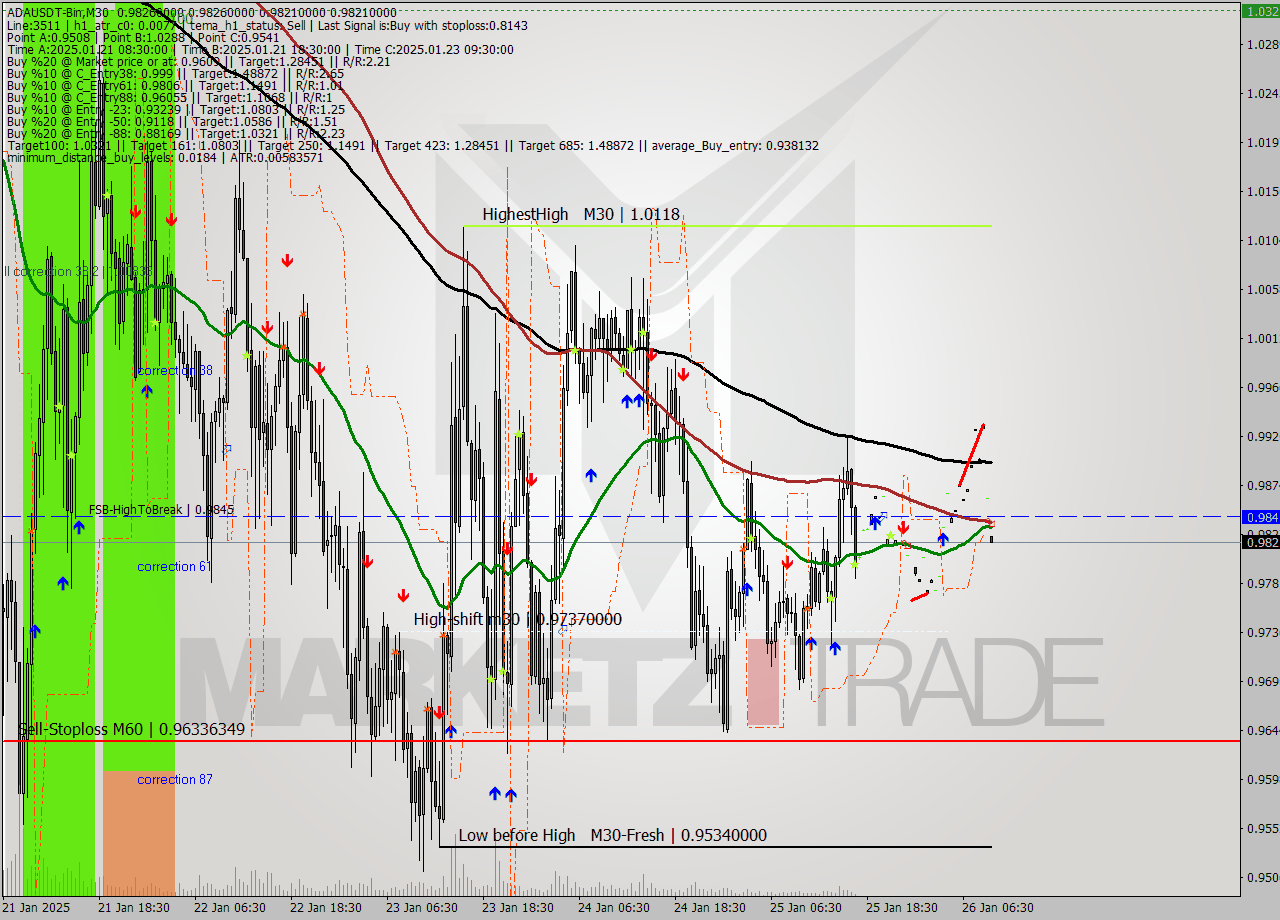The height and width of the screenshot is (920, 1280).
Task: Click the 'correction 38' label
Action: pos(175,370)
